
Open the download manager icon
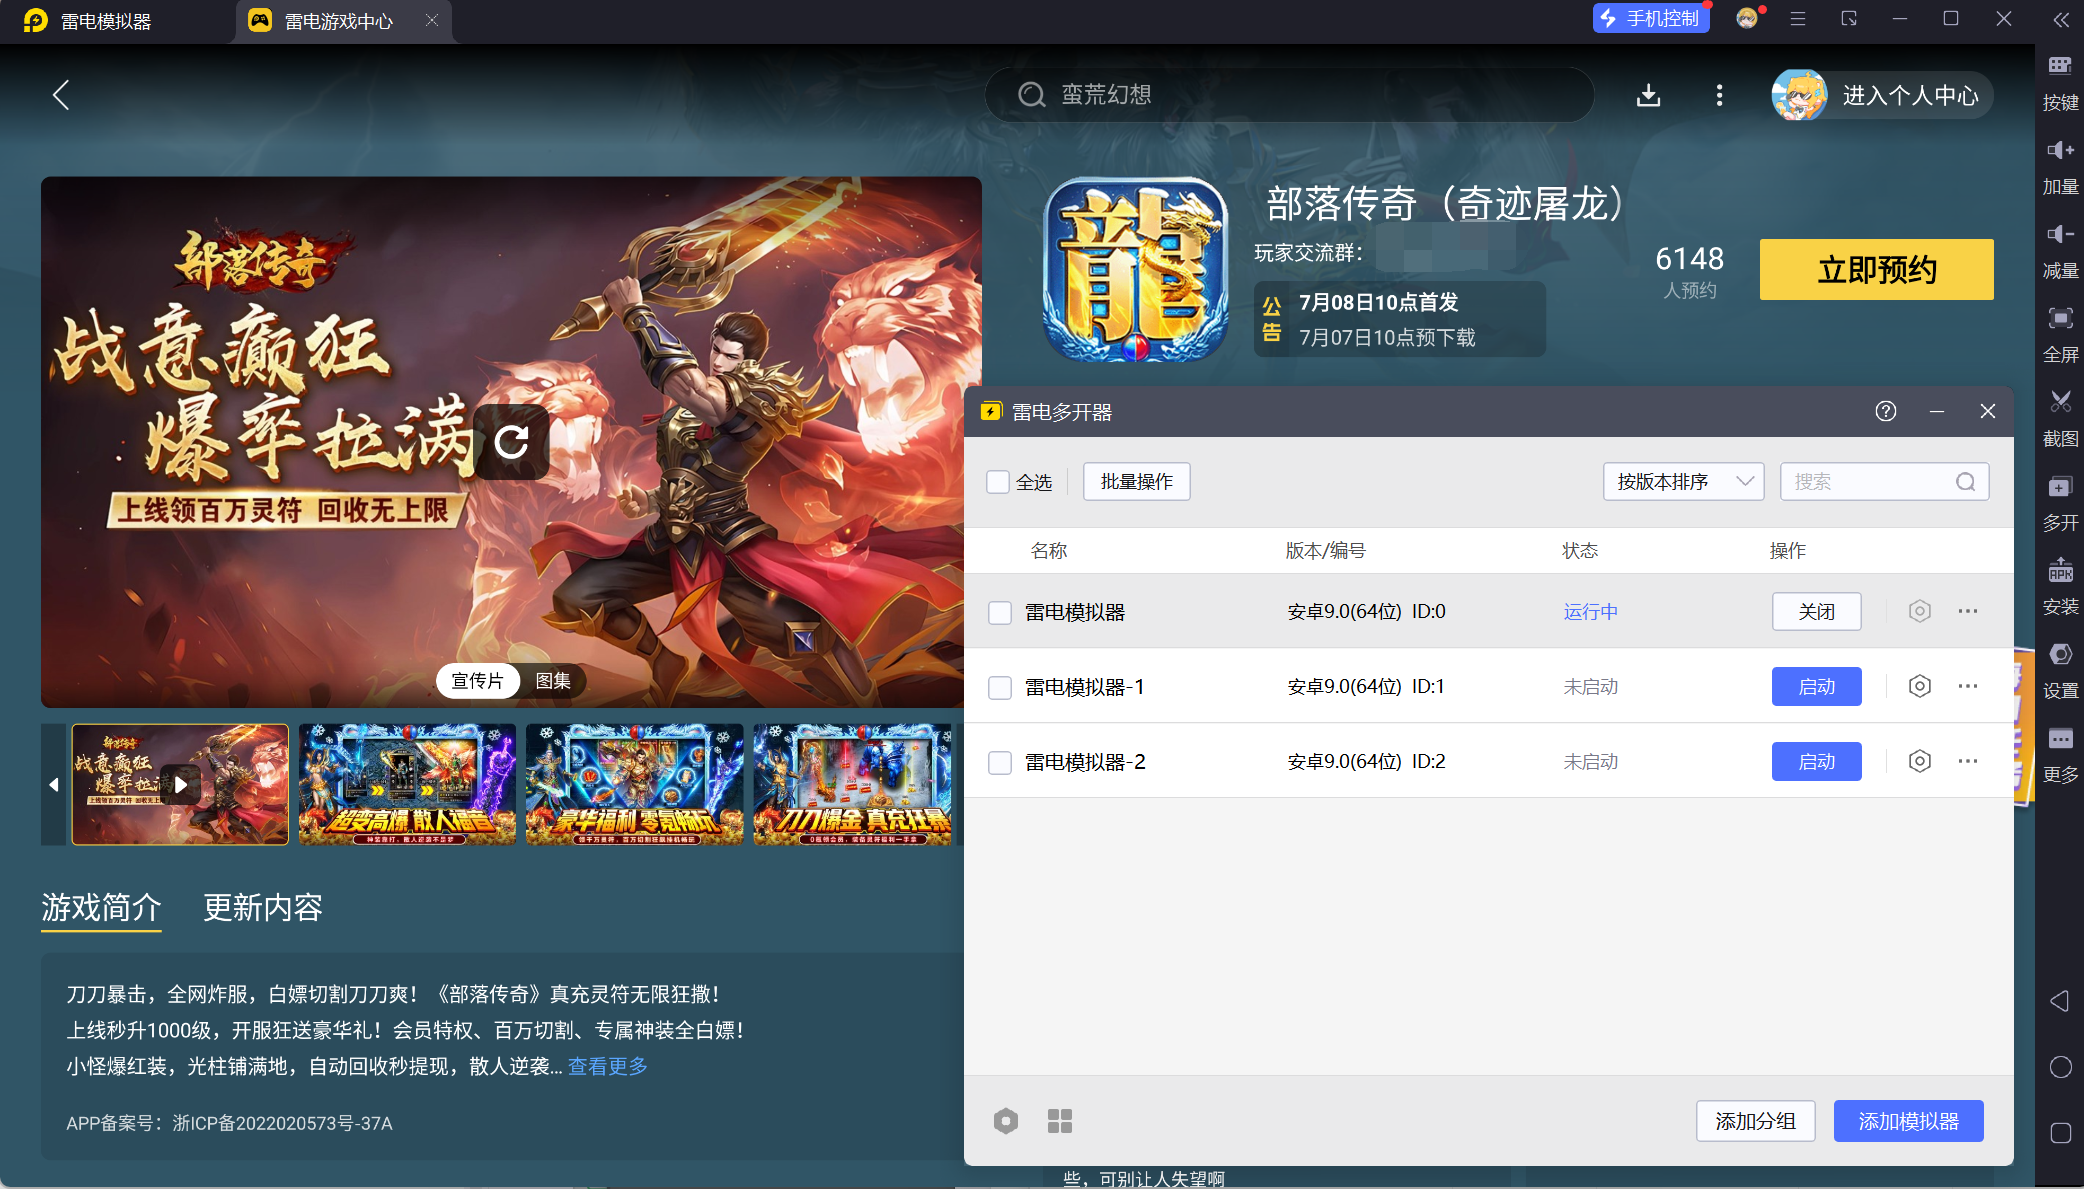(1648, 95)
